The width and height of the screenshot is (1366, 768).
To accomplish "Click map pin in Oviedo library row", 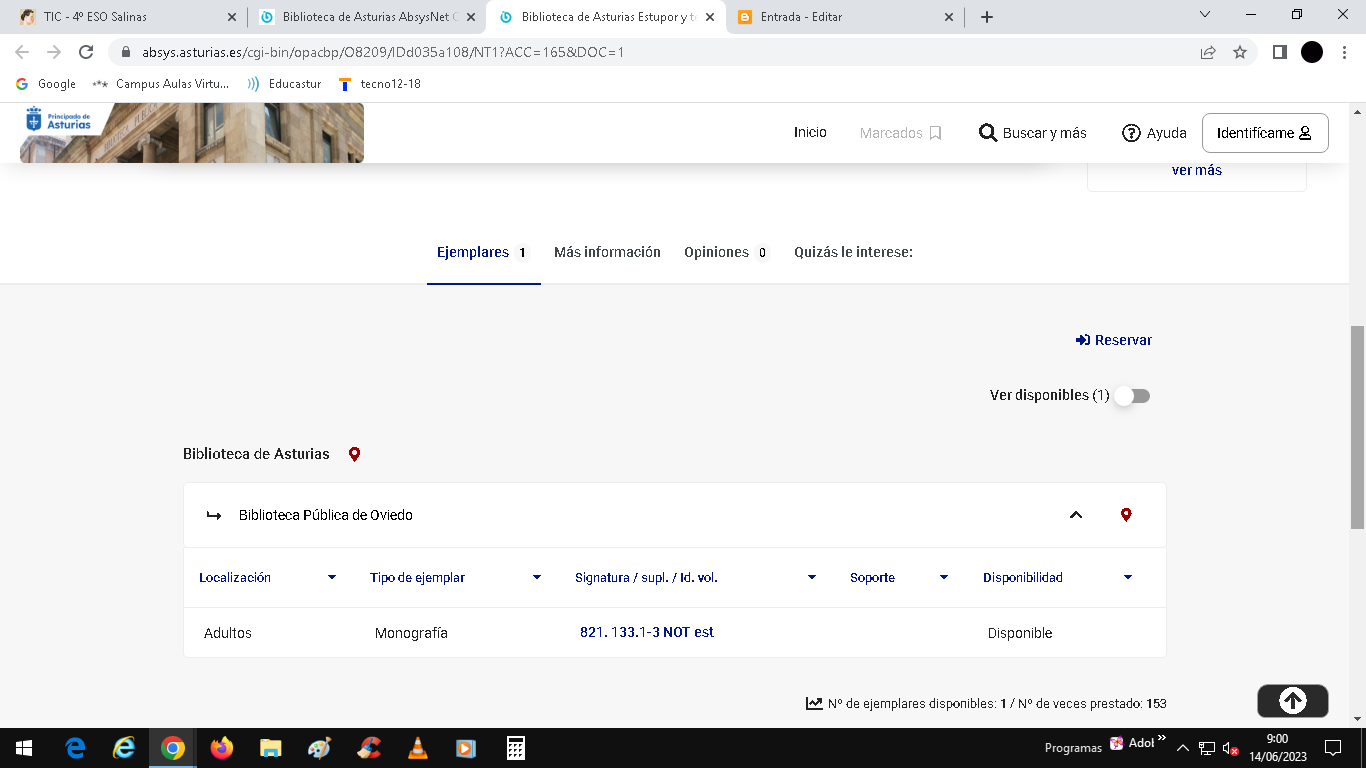I will click(1126, 515).
